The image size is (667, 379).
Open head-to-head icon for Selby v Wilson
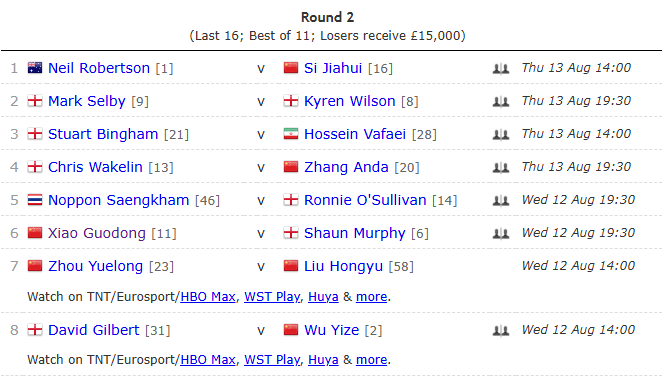(x=501, y=101)
